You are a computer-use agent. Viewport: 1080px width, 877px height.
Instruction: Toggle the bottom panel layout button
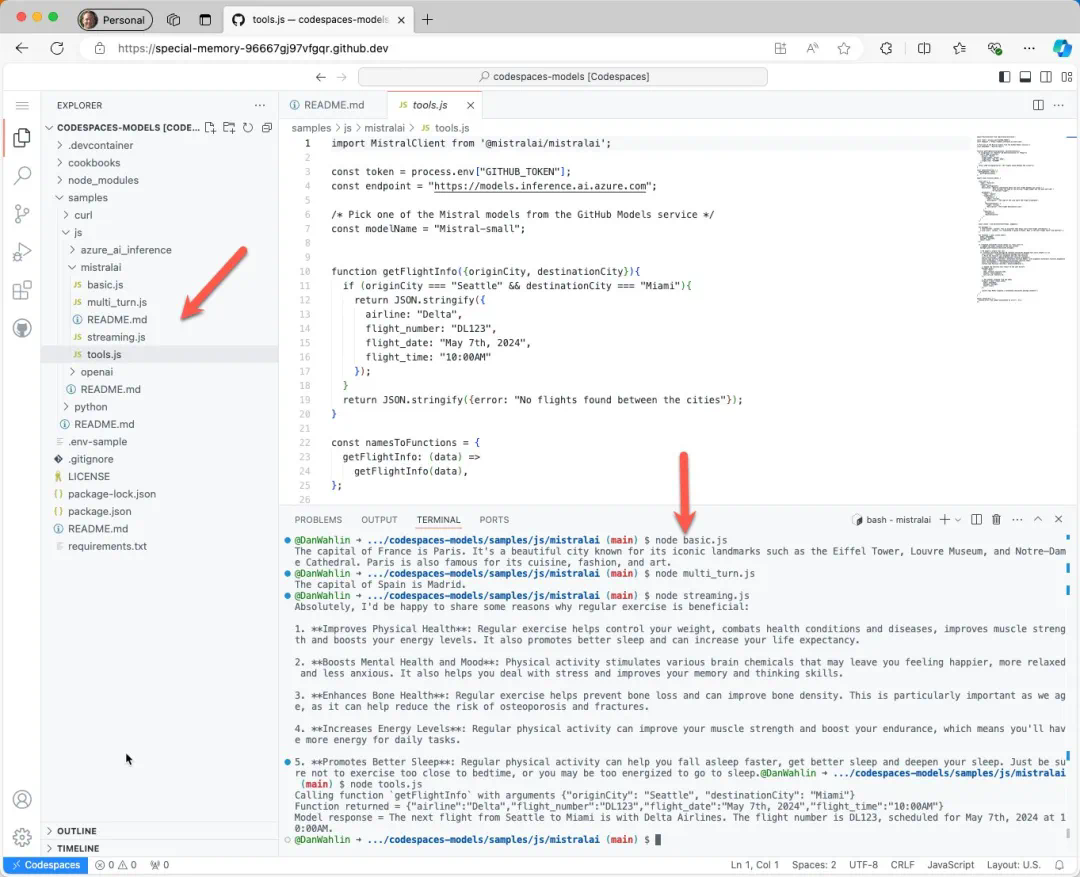[x=1025, y=77]
